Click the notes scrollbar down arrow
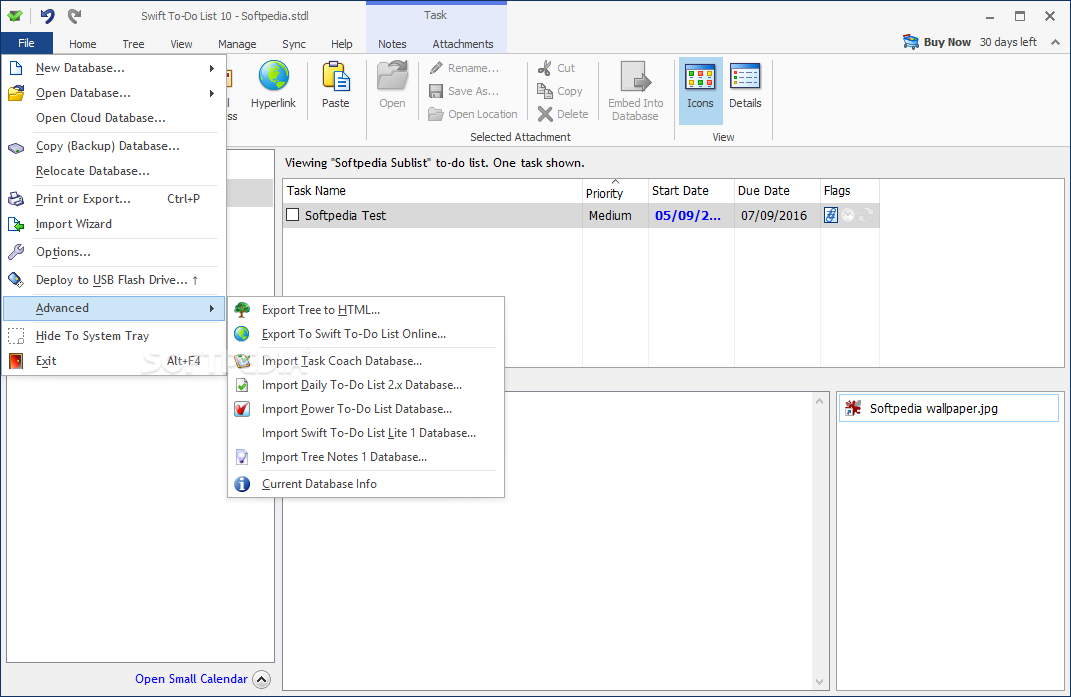The height and width of the screenshot is (697, 1071). [x=819, y=681]
